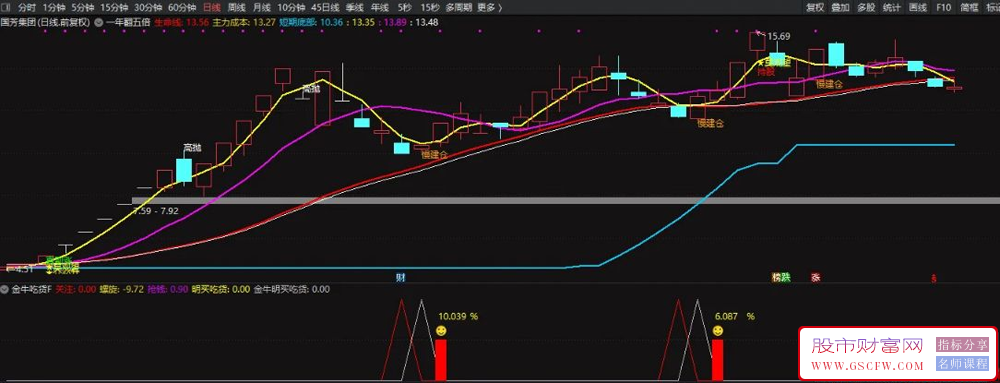Click the 金牛明买吃货 0.00 value

coord(291,289)
